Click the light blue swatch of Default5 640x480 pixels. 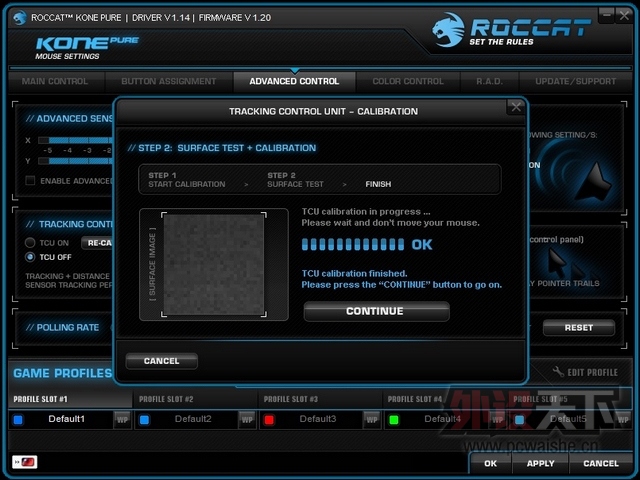(x=519, y=420)
